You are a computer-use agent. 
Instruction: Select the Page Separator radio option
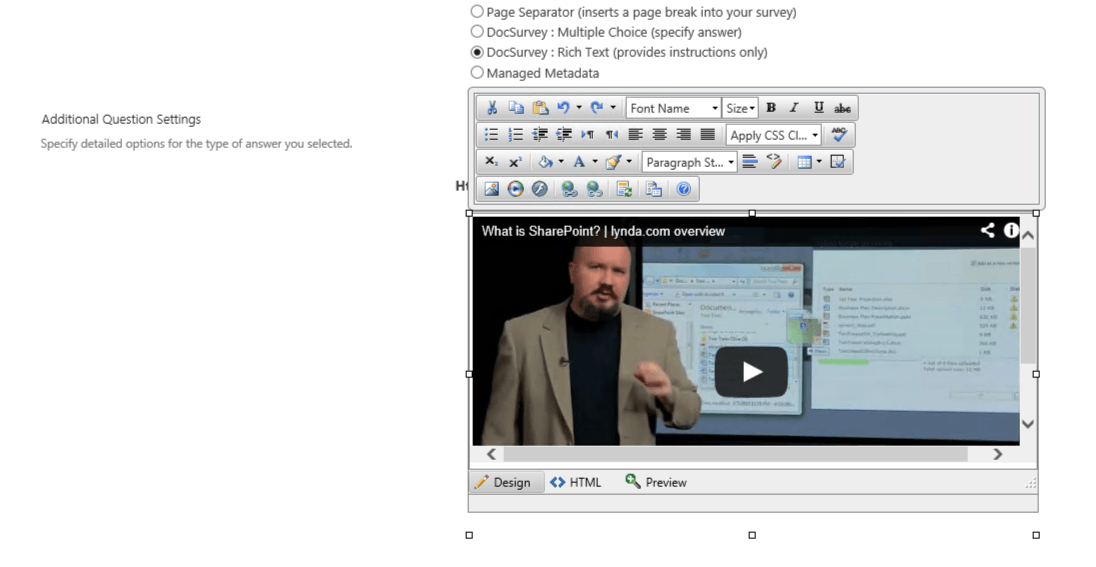click(x=477, y=11)
